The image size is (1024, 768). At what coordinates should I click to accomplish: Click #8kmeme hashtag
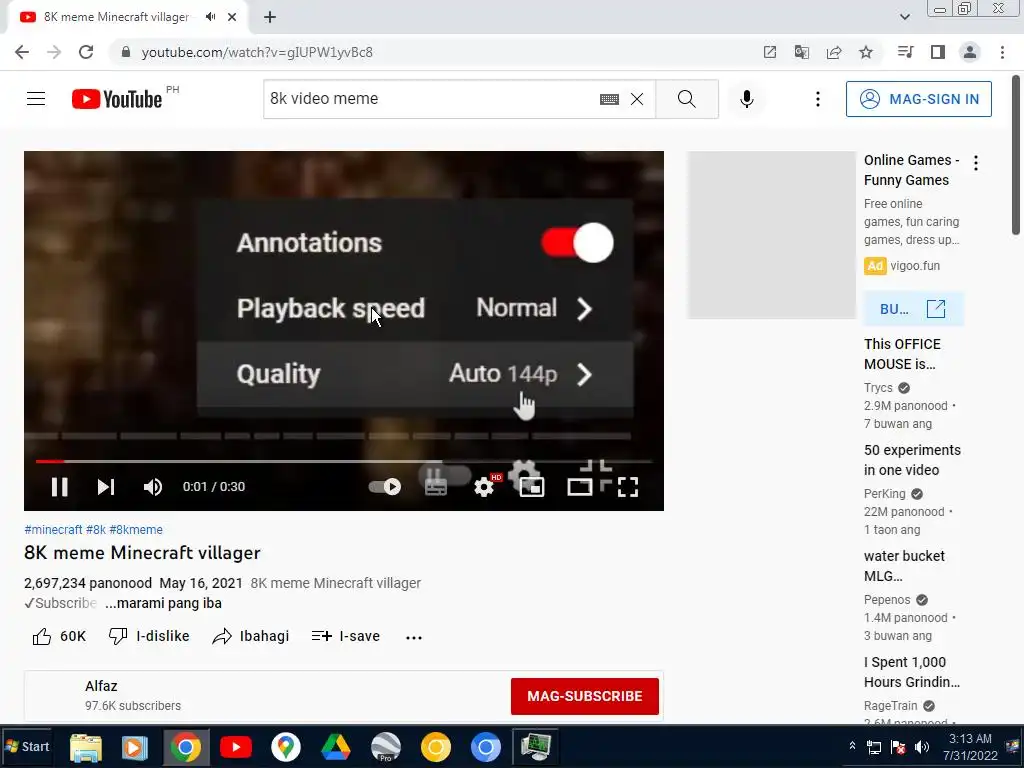[x=136, y=530]
